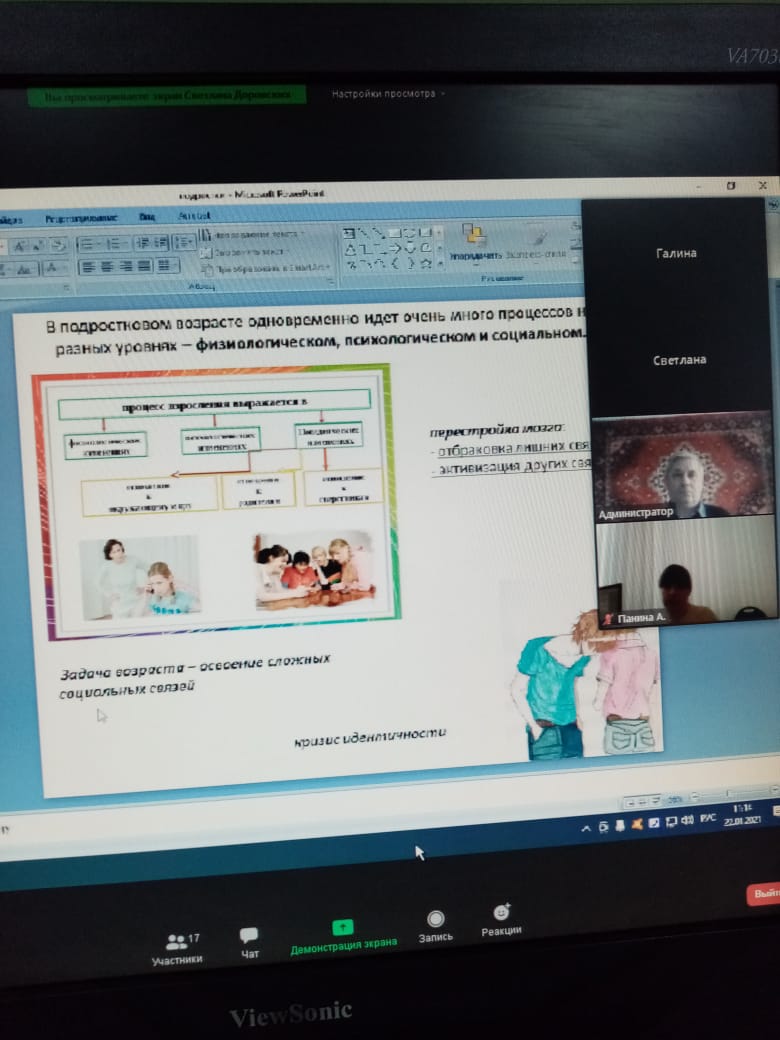780x1040 pixels.
Task: Click the green Демонстрация экрана share icon
Action: [343, 928]
